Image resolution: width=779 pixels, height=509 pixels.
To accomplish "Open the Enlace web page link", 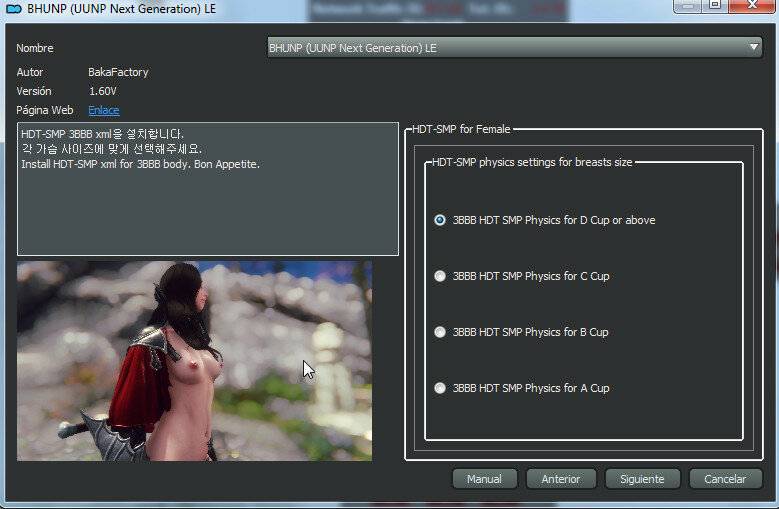I will [x=104, y=110].
